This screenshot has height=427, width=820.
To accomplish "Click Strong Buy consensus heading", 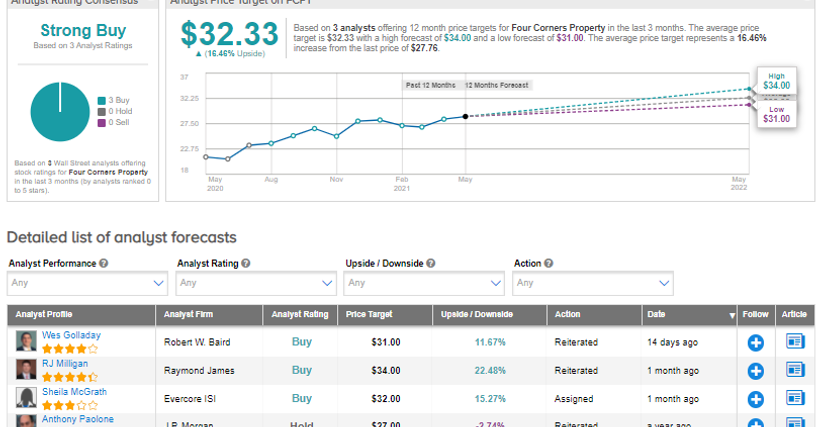I will click(83, 31).
